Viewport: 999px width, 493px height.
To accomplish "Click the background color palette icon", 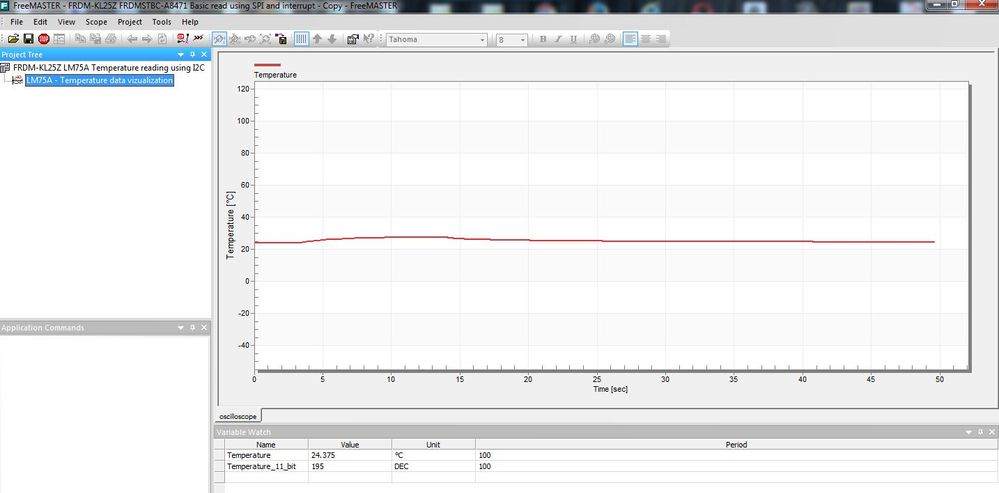I will coord(610,39).
